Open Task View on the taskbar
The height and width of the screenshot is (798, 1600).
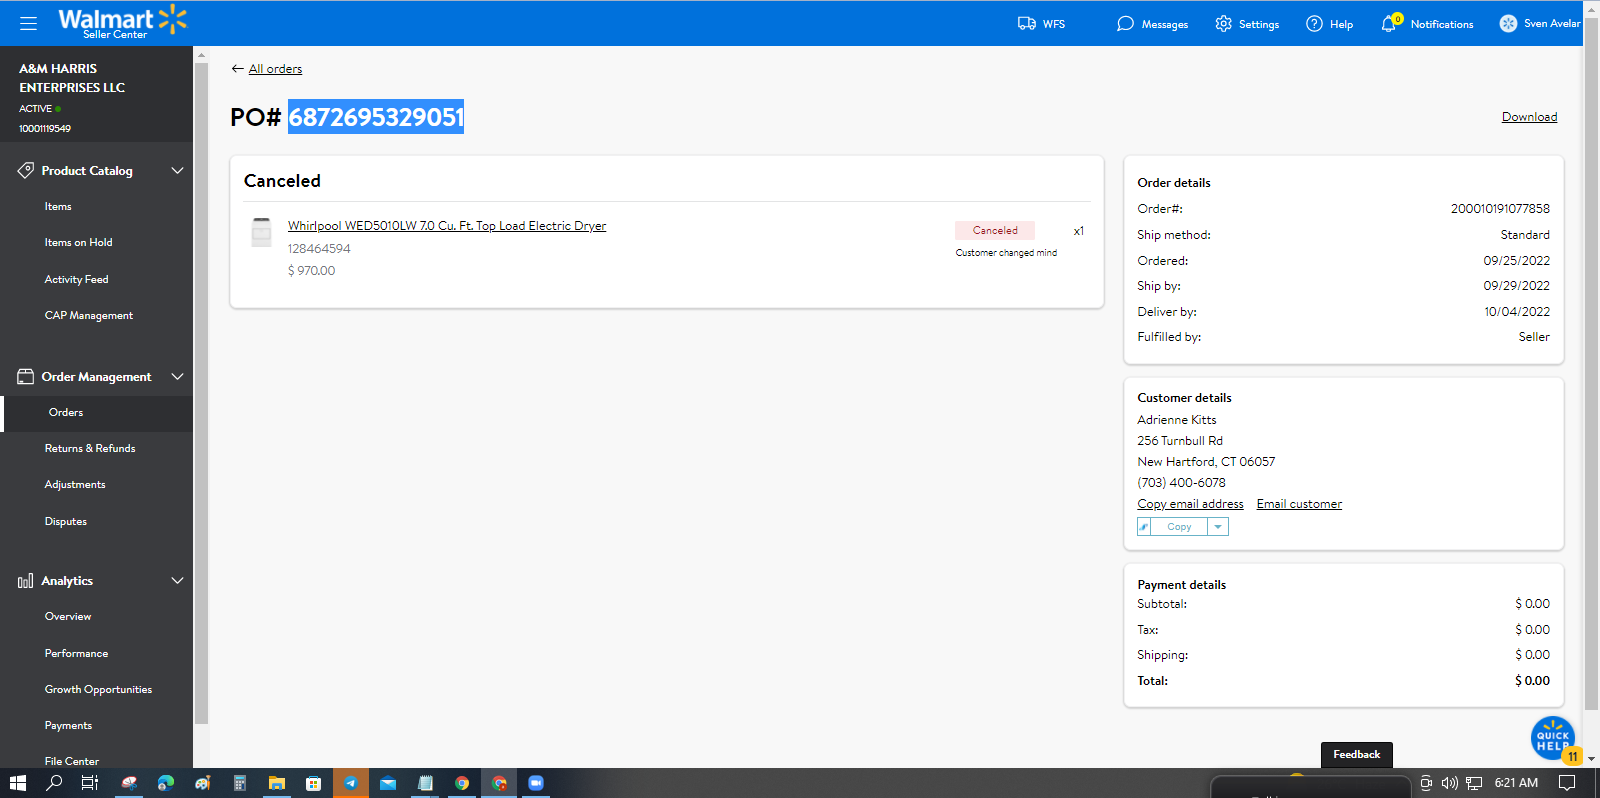[90, 783]
